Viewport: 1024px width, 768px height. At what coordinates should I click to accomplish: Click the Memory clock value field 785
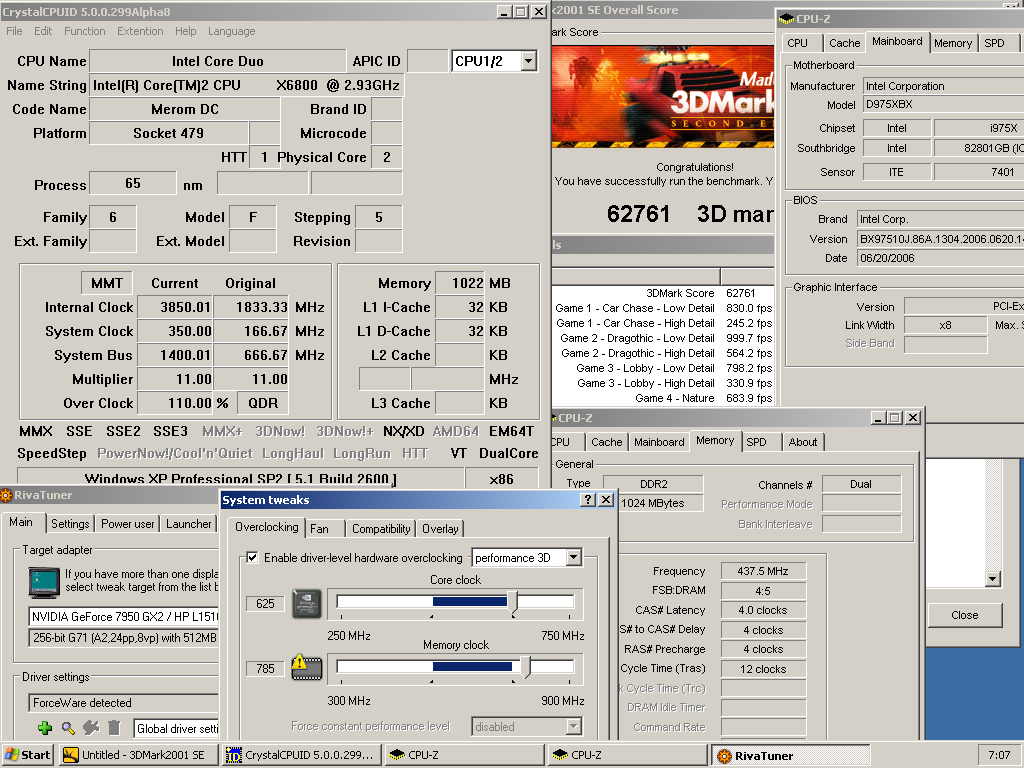point(265,668)
